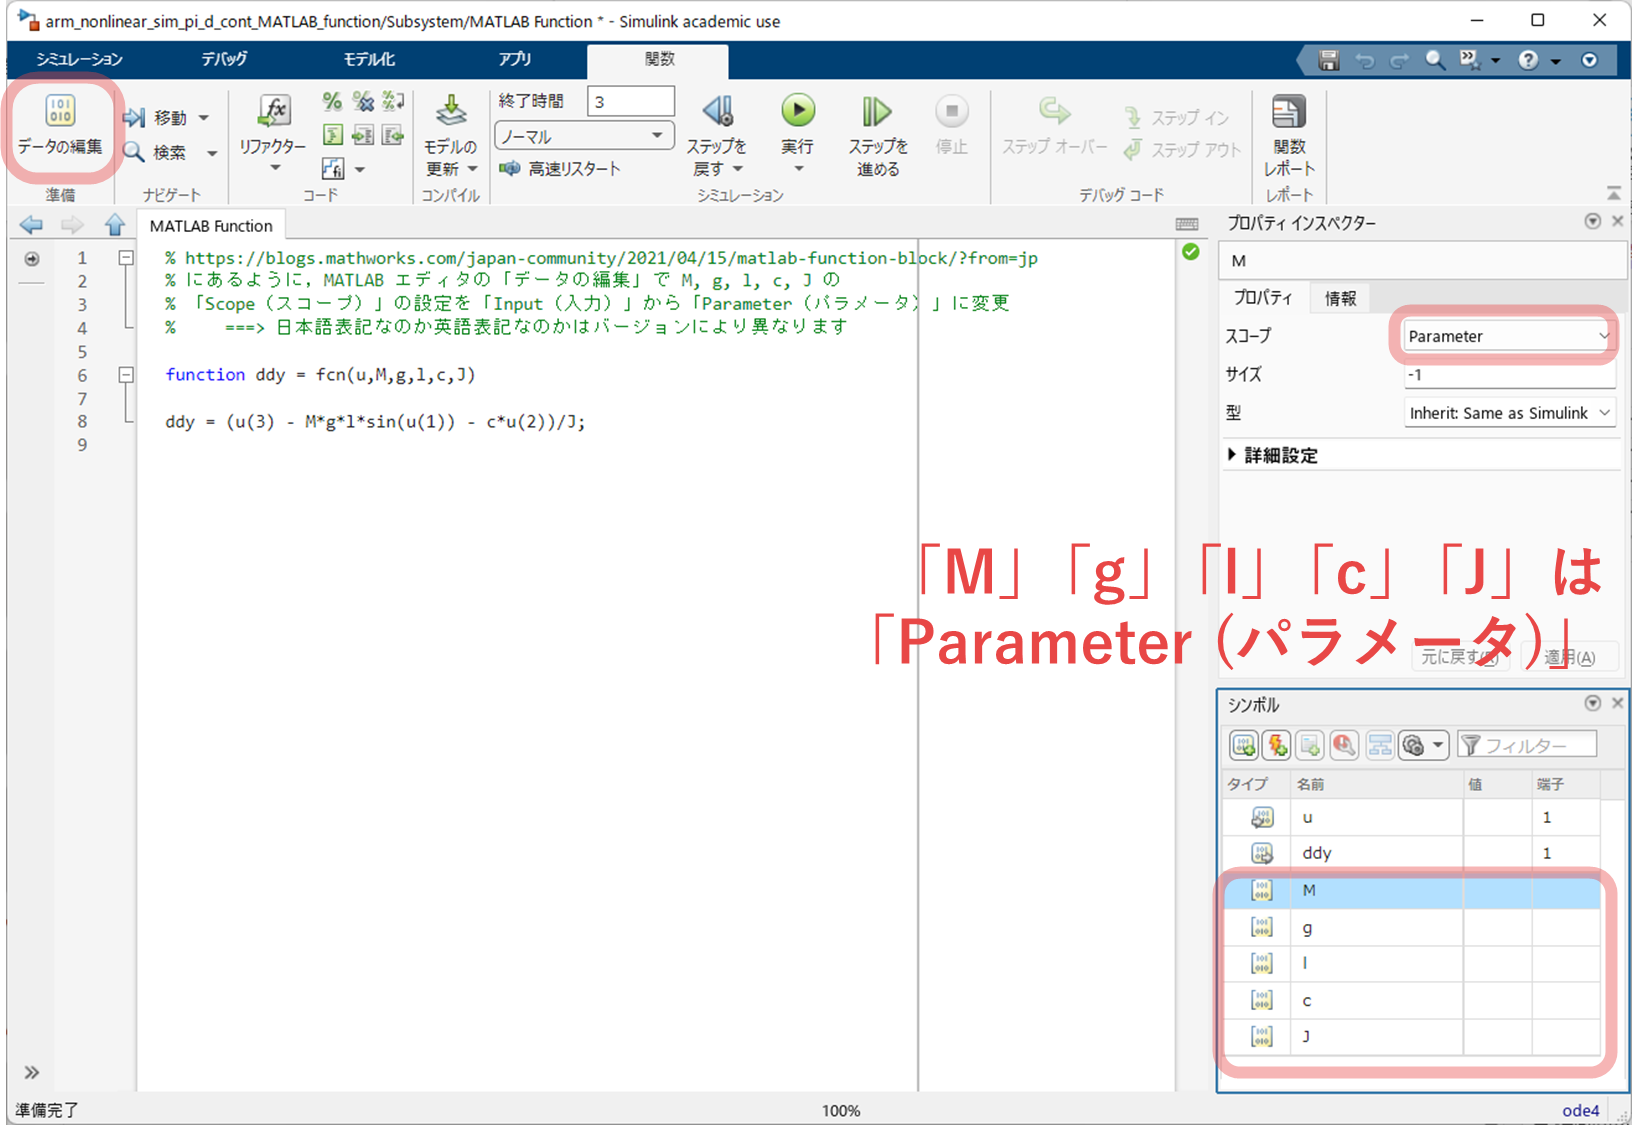1641x1125 pixels.
Task: Click the 検索 (Find) magnifier icon
Action: tap(134, 152)
